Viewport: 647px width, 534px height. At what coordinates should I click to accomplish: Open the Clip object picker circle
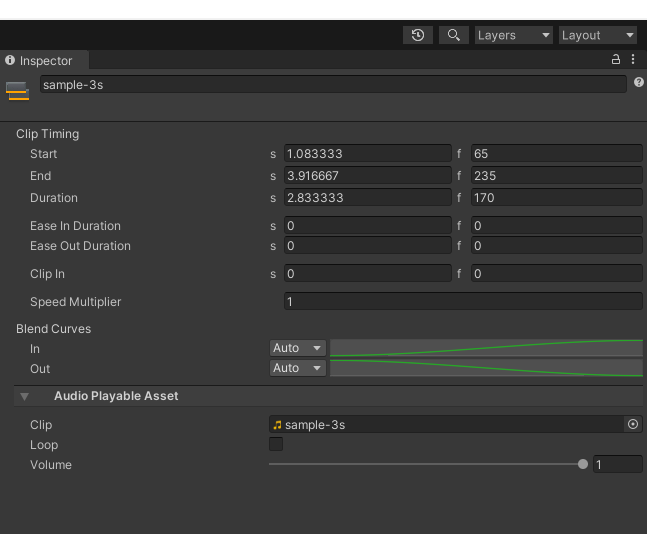coord(633,424)
